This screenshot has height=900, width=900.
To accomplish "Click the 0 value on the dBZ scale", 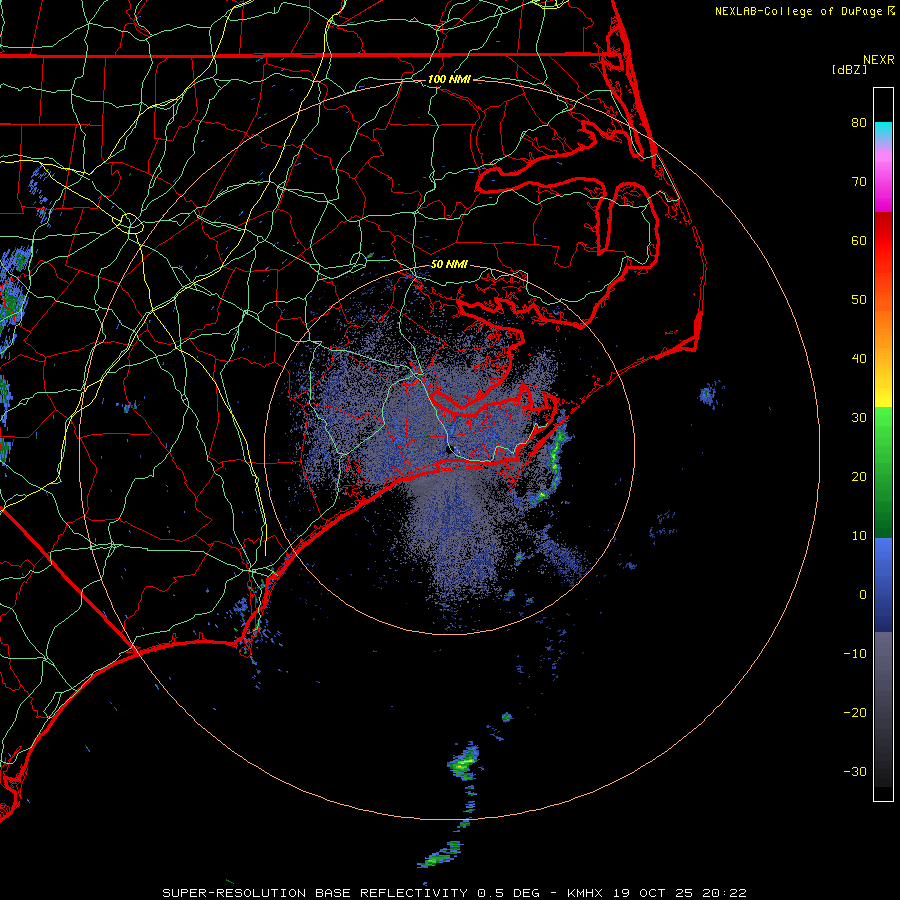I will click(863, 595).
